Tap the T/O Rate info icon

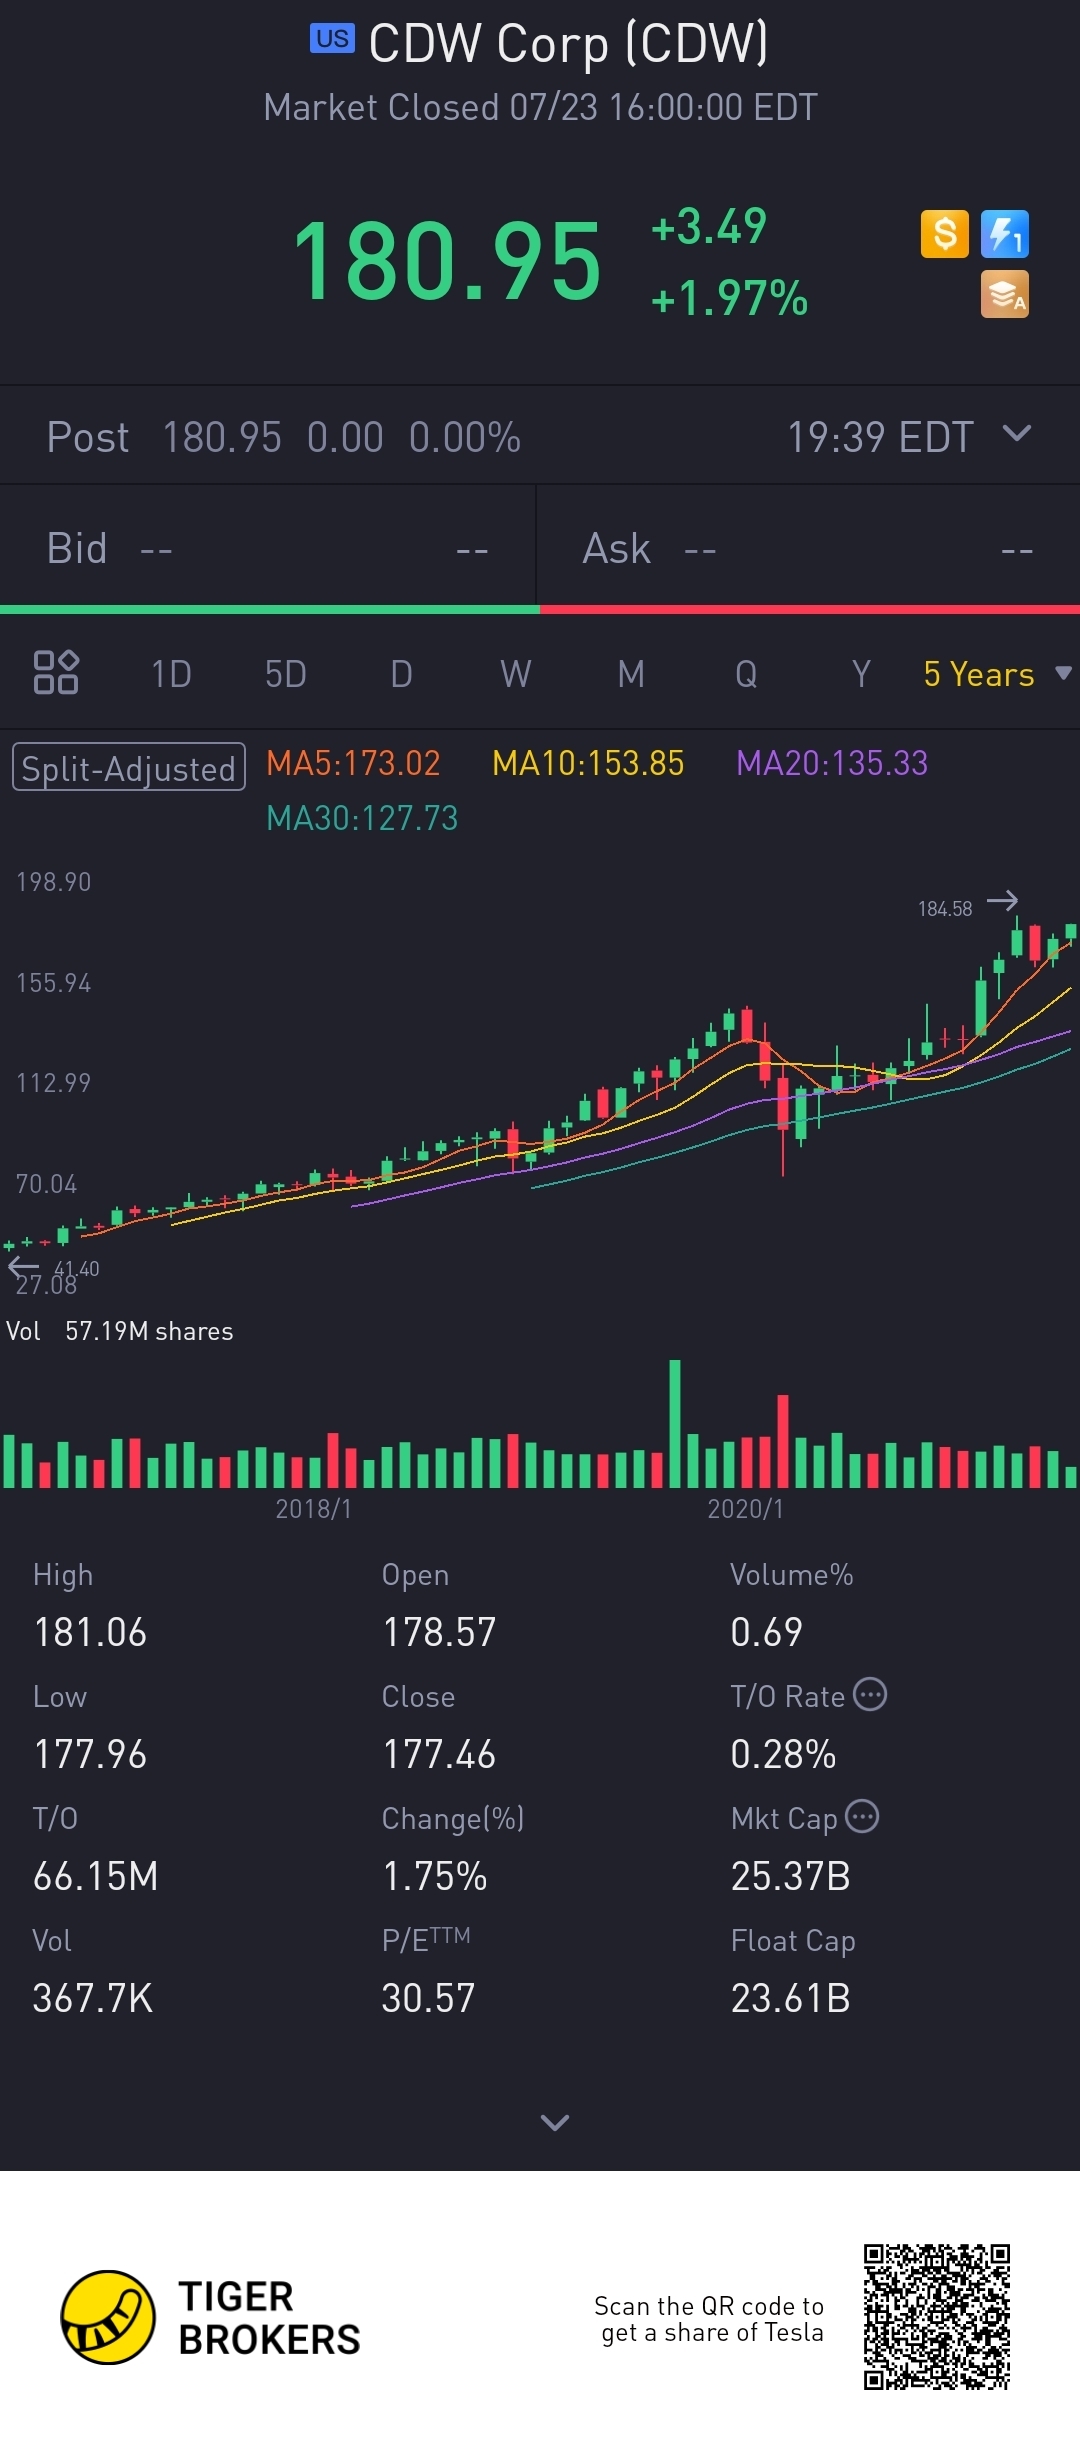tap(870, 1694)
